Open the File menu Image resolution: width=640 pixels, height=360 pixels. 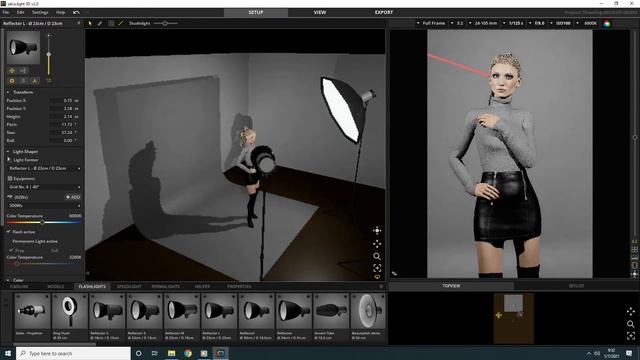[6, 13]
